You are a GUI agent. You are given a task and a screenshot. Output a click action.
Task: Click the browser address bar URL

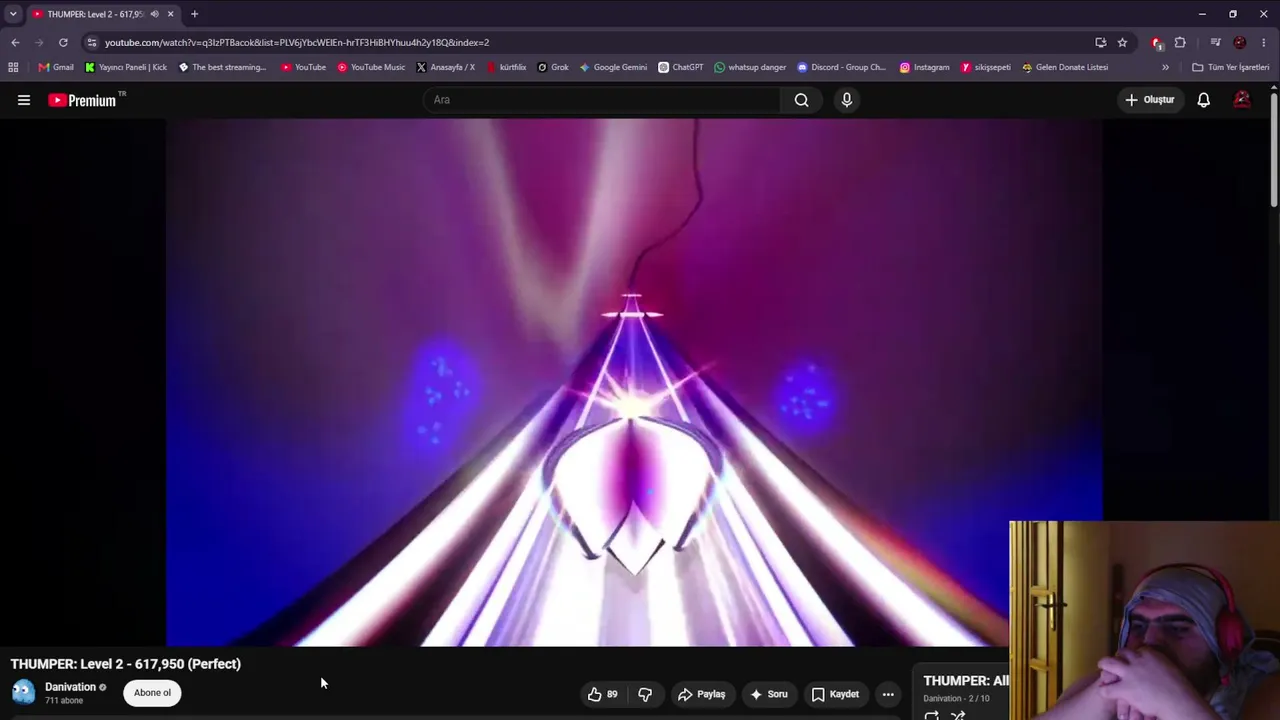click(297, 42)
